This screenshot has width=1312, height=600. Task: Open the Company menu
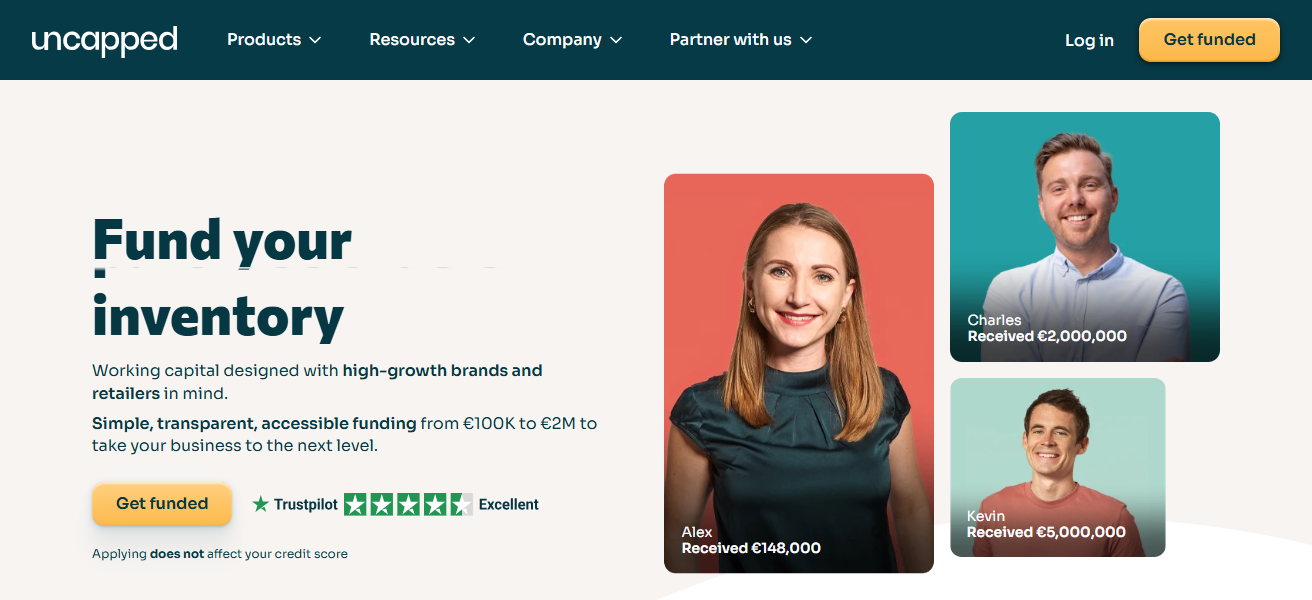click(562, 40)
